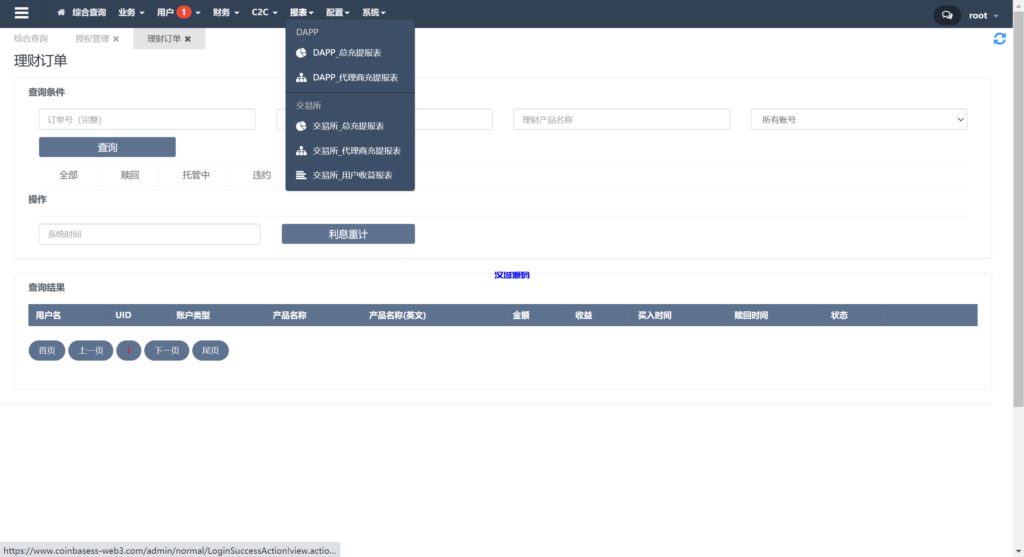
Task: Go to 首页 first page
Action: pos(47,351)
